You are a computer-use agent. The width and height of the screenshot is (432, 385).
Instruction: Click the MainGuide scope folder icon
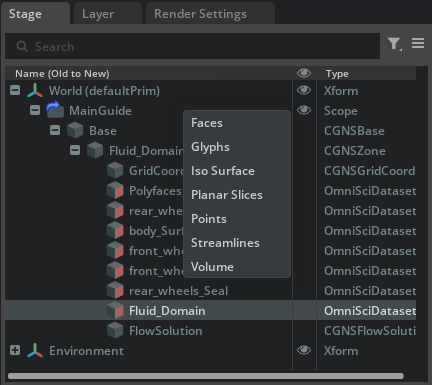pos(55,110)
